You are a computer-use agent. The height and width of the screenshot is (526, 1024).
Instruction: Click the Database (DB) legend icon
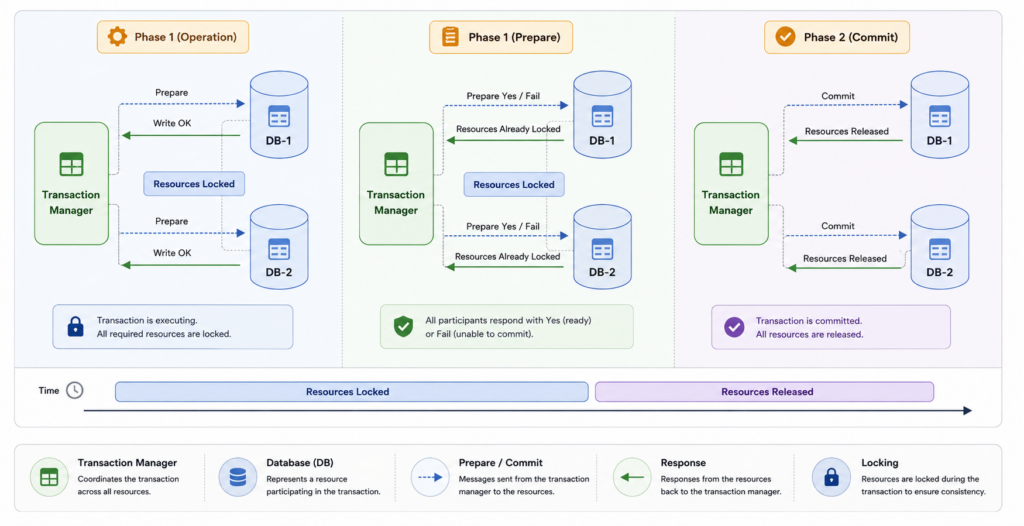[238, 477]
